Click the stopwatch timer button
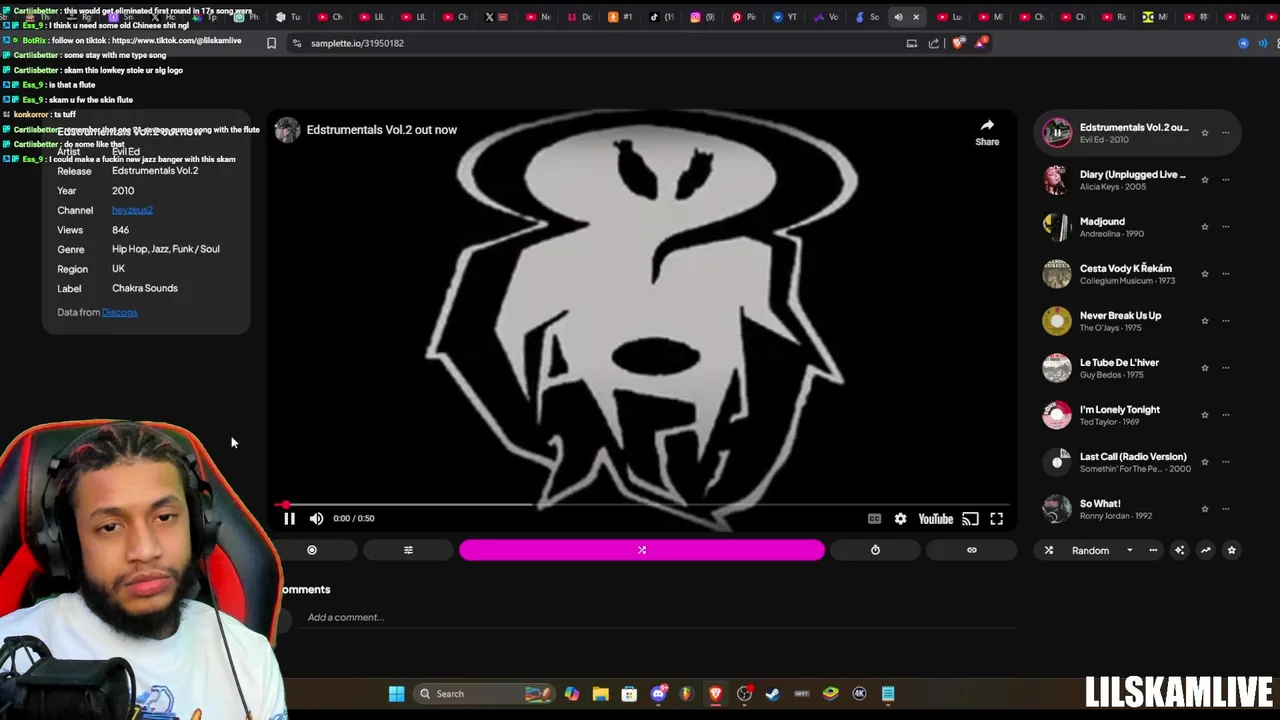 pos(875,550)
